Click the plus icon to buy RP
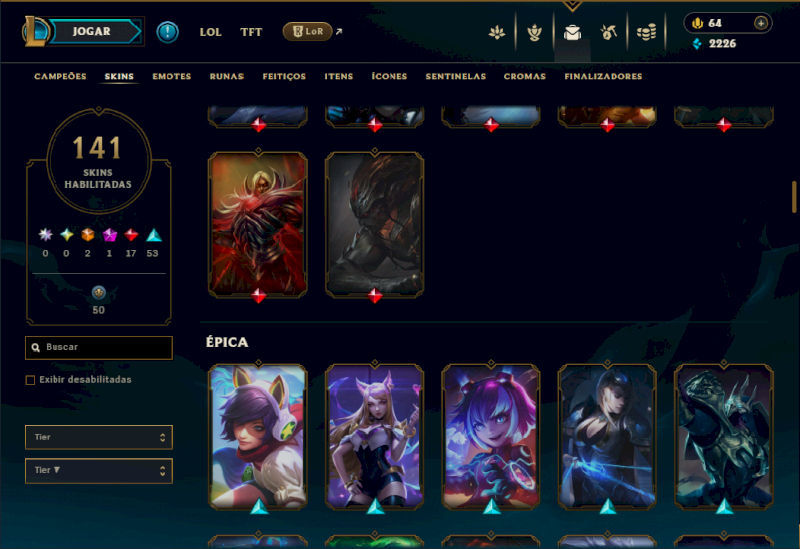Viewport: 800px width, 549px height. (x=761, y=23)
